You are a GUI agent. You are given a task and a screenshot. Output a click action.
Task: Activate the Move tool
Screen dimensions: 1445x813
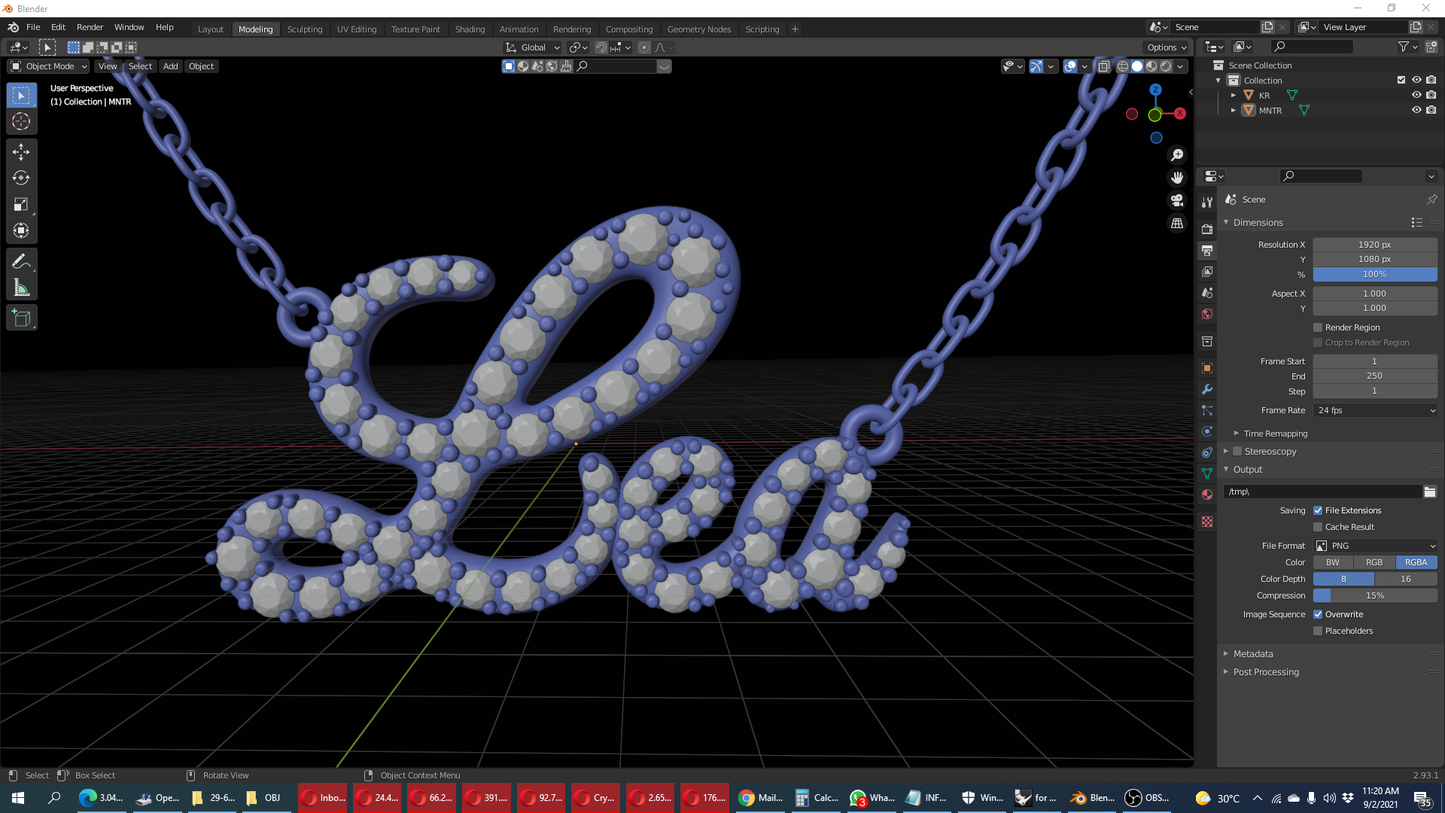point(21,152)
